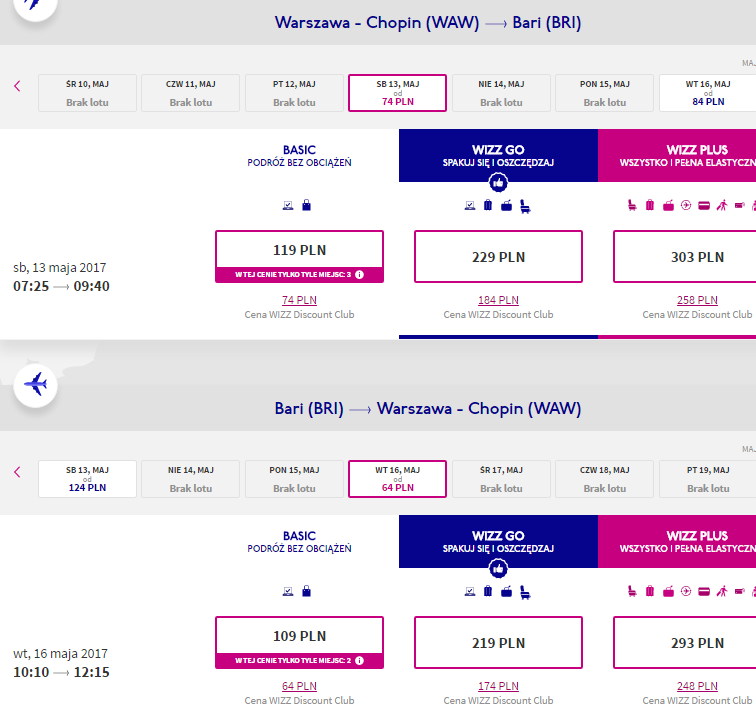Select CZW 11, MAJ outbound date tab
This screenshot has height=713, width=756.
pos(190,93)
